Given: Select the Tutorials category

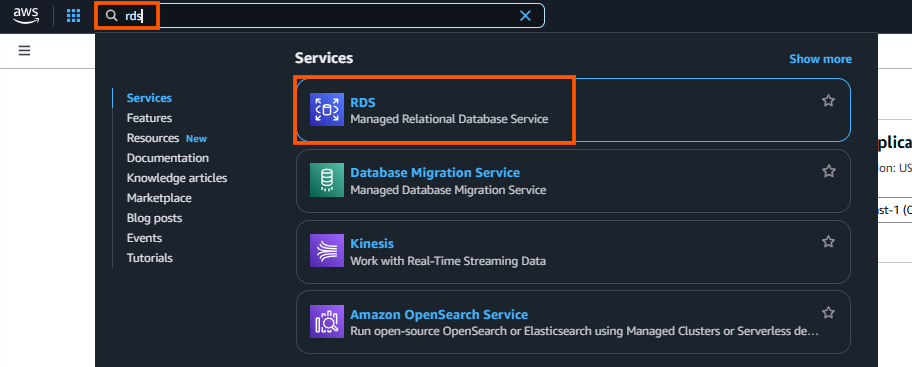Looking at the screenshot, I should (149, 258).
